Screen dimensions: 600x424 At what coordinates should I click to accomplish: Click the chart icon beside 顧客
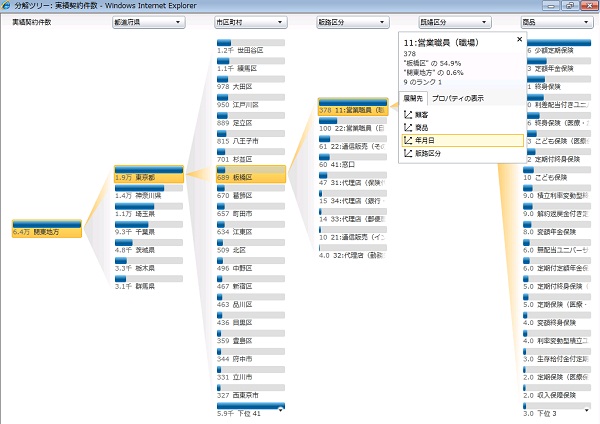pos(408,114)
